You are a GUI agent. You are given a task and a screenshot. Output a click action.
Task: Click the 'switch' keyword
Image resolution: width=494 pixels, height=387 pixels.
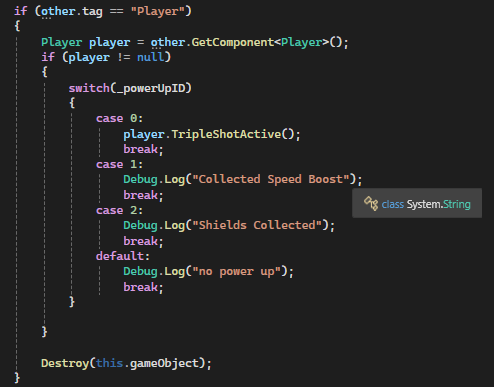[89, 88]
